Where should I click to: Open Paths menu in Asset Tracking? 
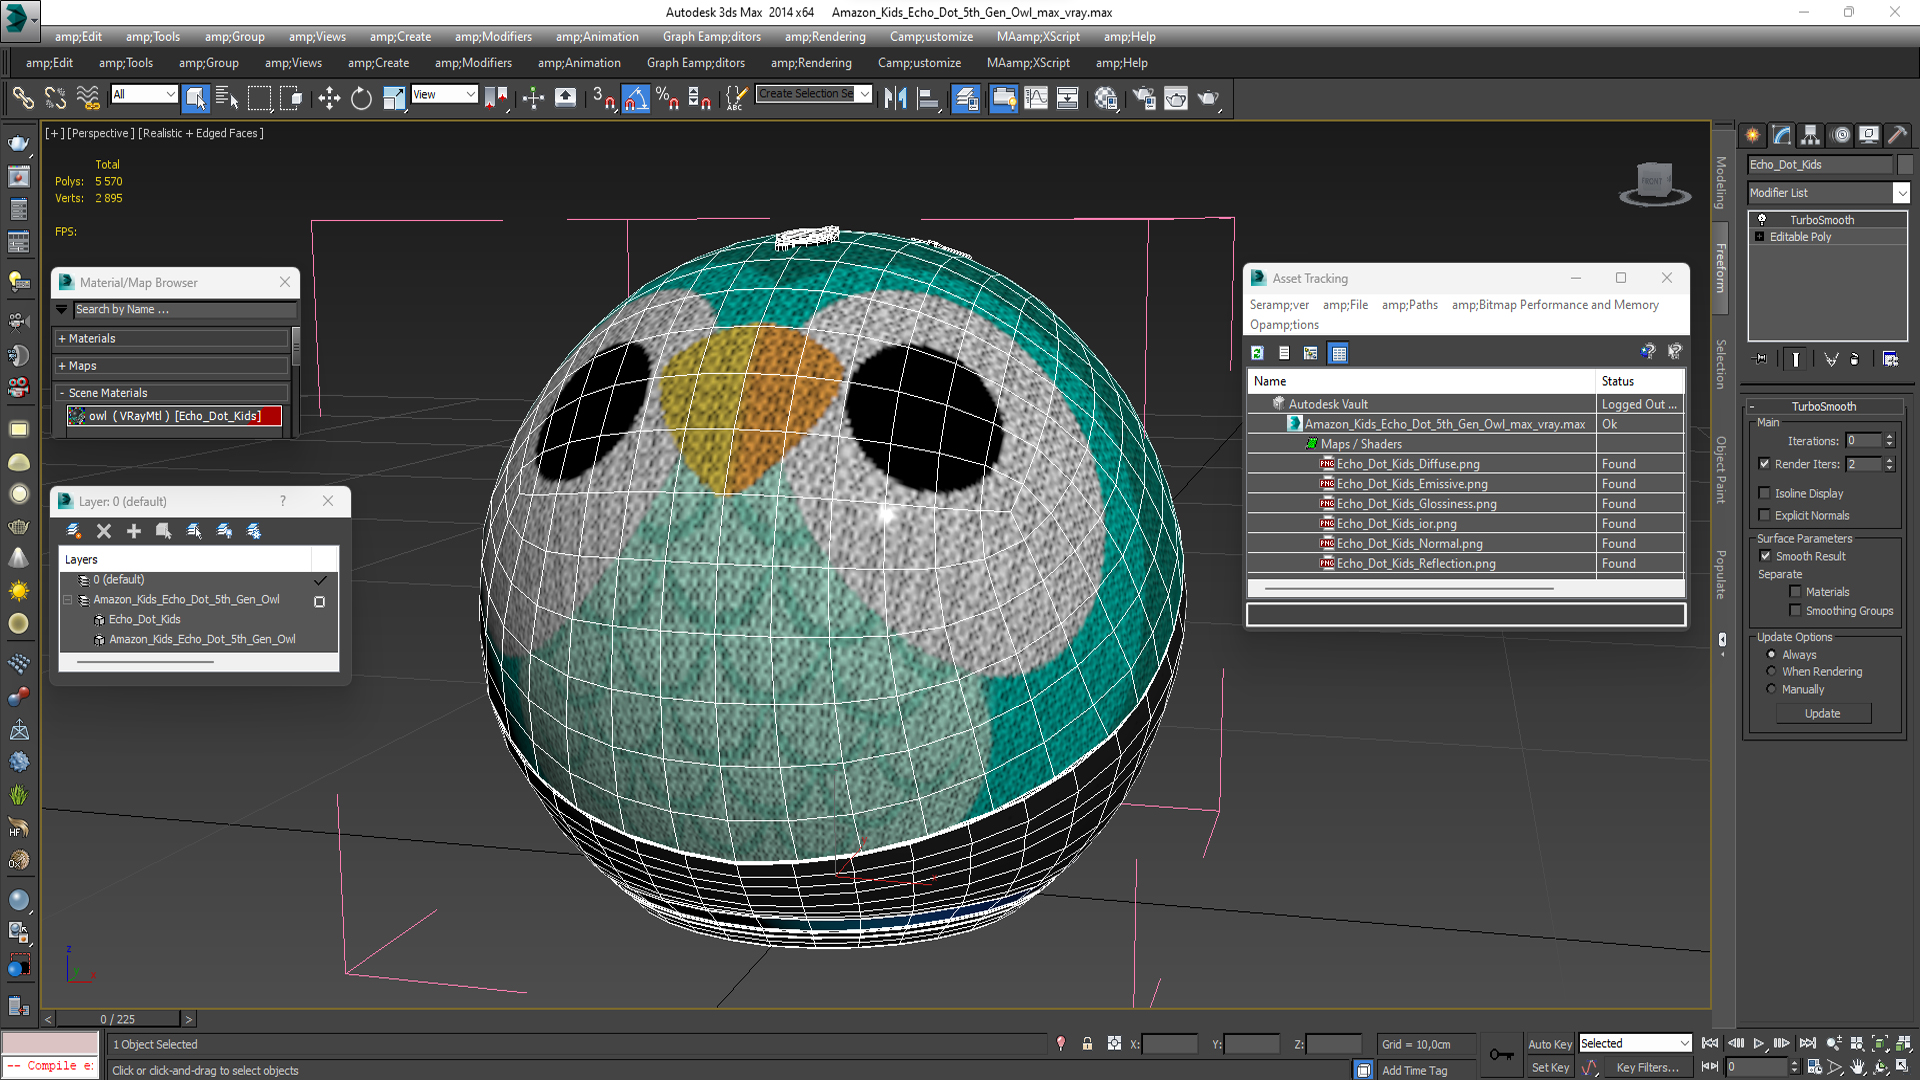(x=1409, y=305)
